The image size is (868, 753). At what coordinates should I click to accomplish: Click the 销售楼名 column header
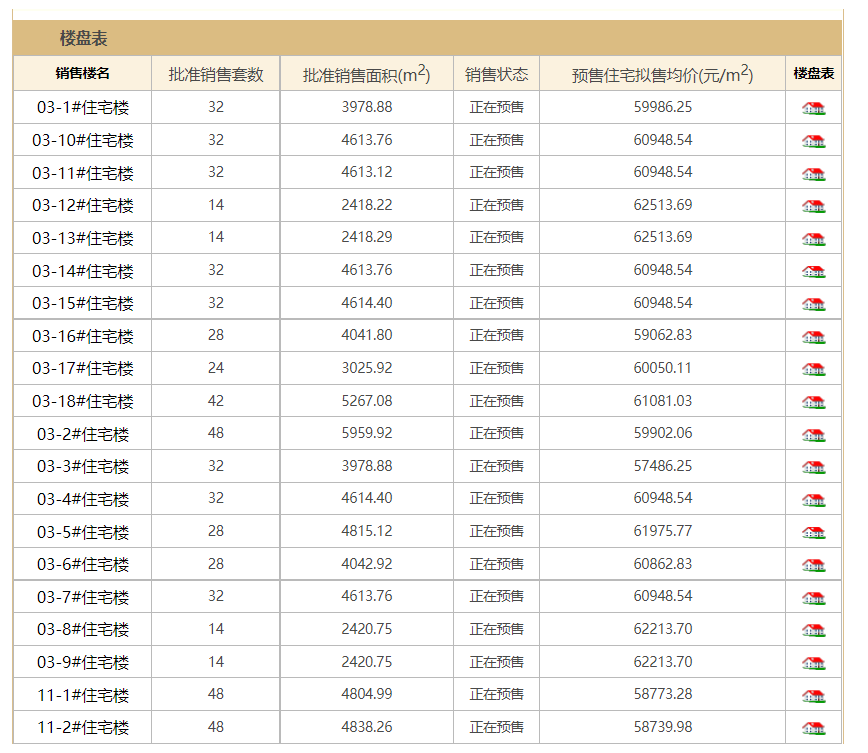click(82, 74)
